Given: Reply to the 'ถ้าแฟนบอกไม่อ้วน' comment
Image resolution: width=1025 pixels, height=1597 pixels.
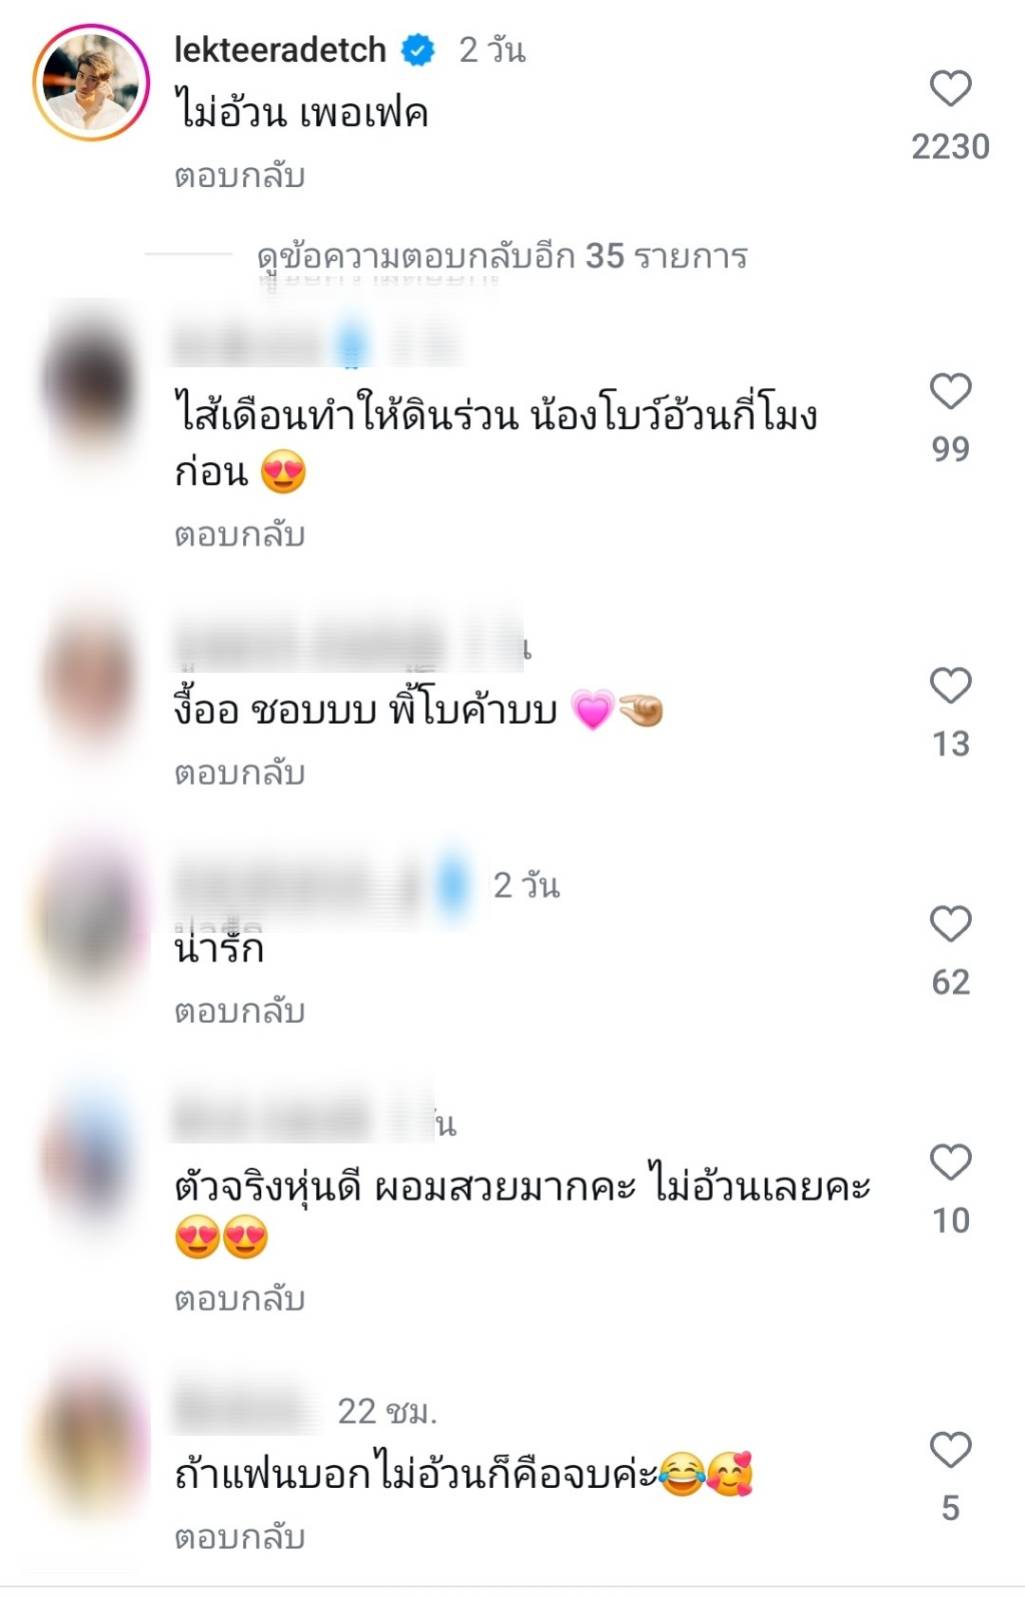Looking at the screenshot, I should point(239,1537).
